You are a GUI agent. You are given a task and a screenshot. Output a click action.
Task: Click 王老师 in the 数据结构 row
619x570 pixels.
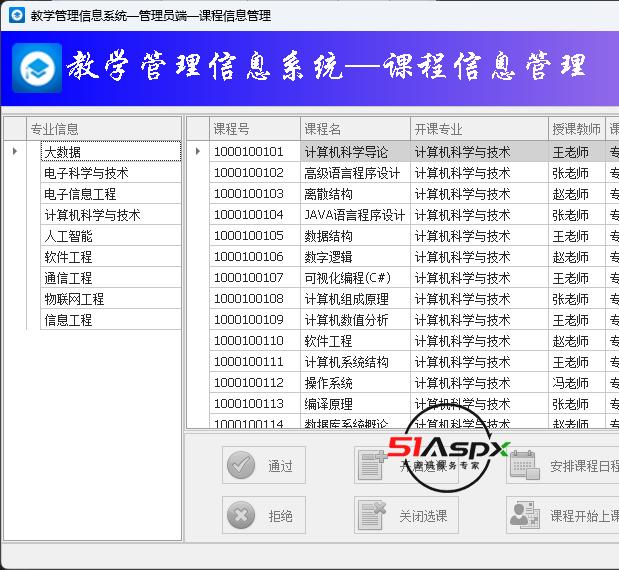coord(576,236)
